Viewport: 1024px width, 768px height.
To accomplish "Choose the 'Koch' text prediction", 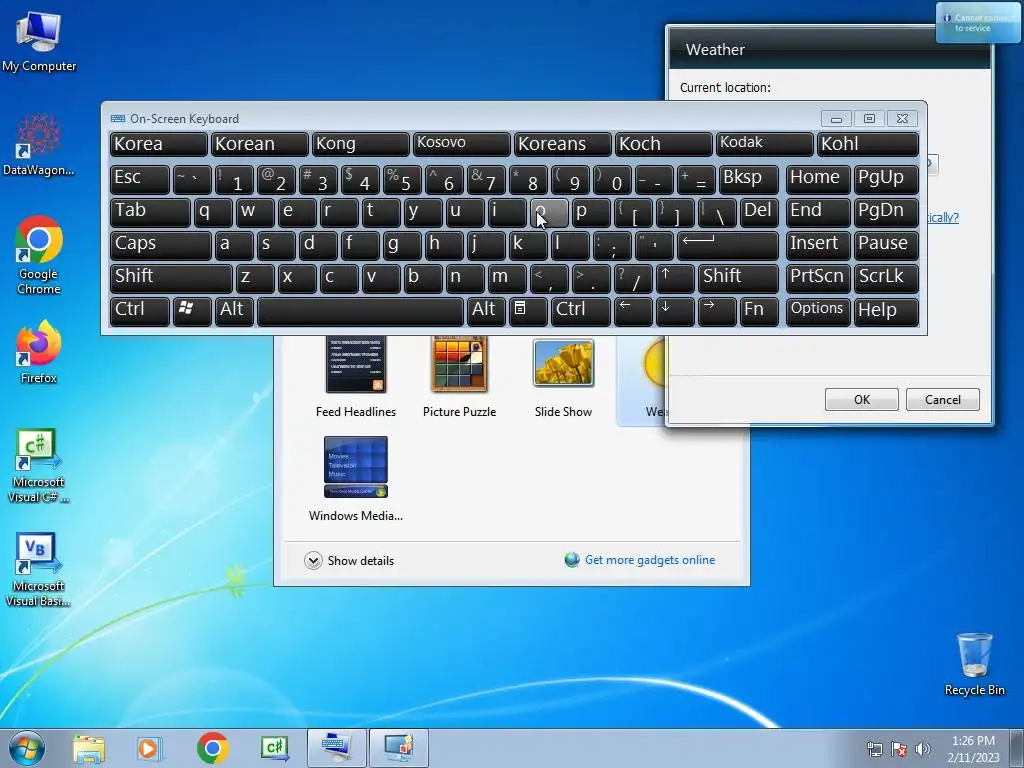I will (664, 144).
